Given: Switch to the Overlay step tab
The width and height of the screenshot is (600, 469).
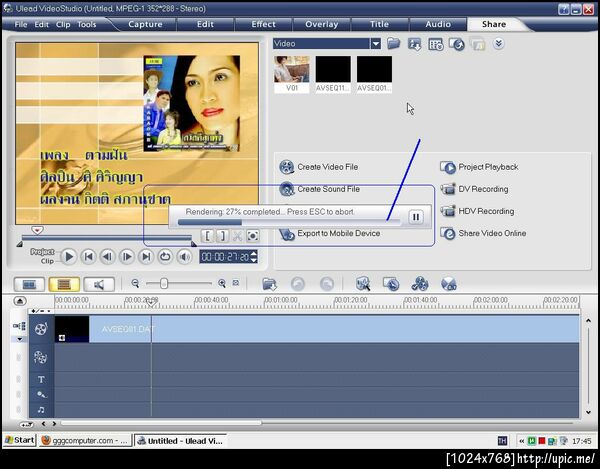Looking at the screenshot, I should (x=321, y=24).
